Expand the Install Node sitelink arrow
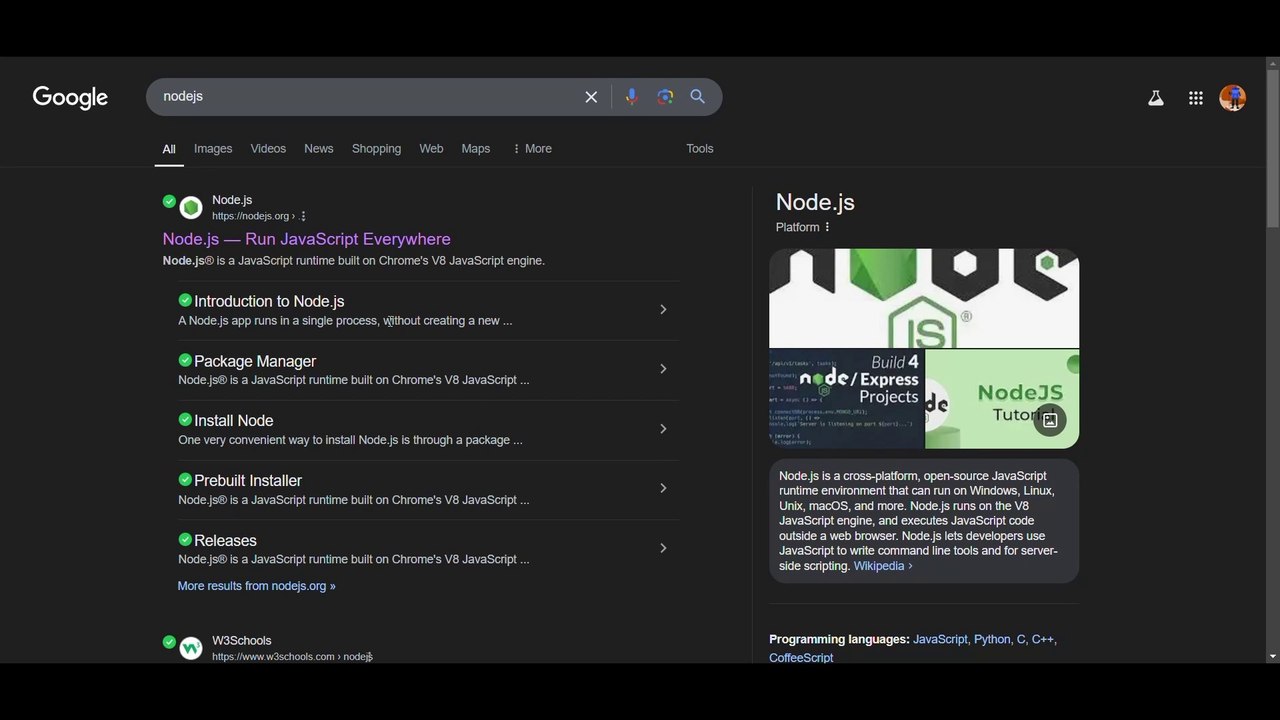The image size is (1280, 720). [x=663, y=429]
